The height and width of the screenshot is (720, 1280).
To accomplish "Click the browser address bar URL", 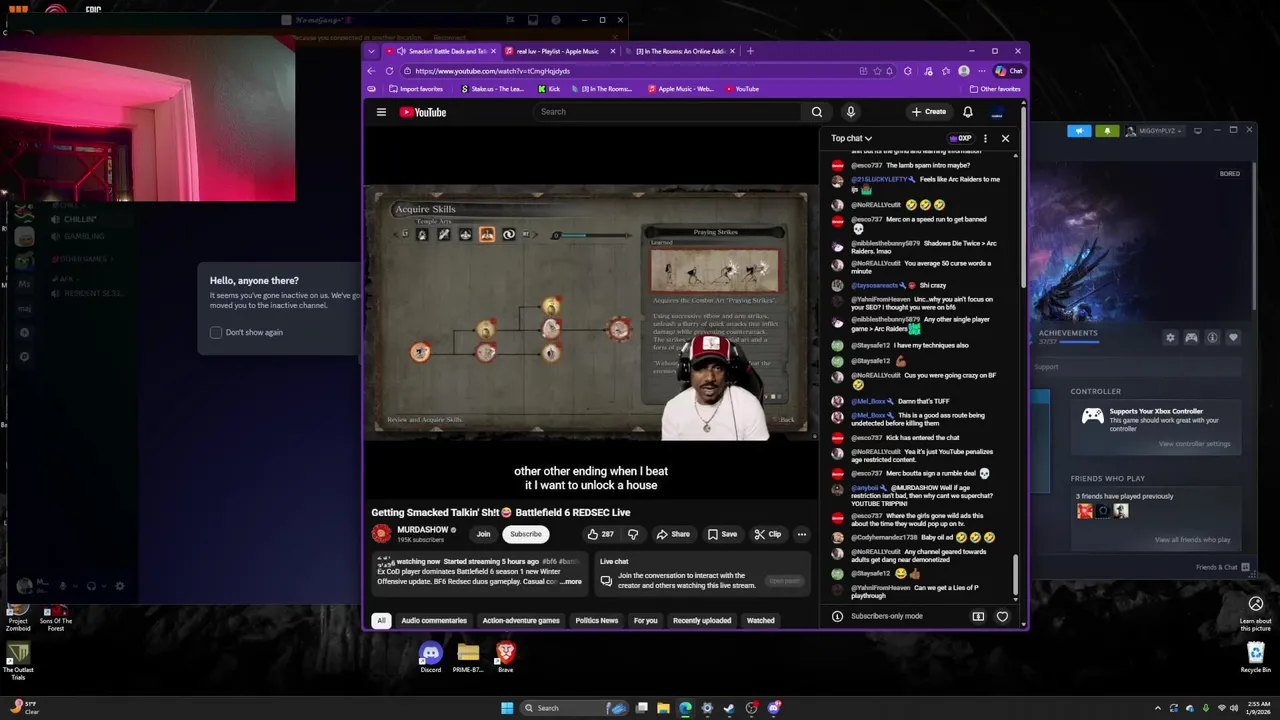I will (x=492, y=71).
